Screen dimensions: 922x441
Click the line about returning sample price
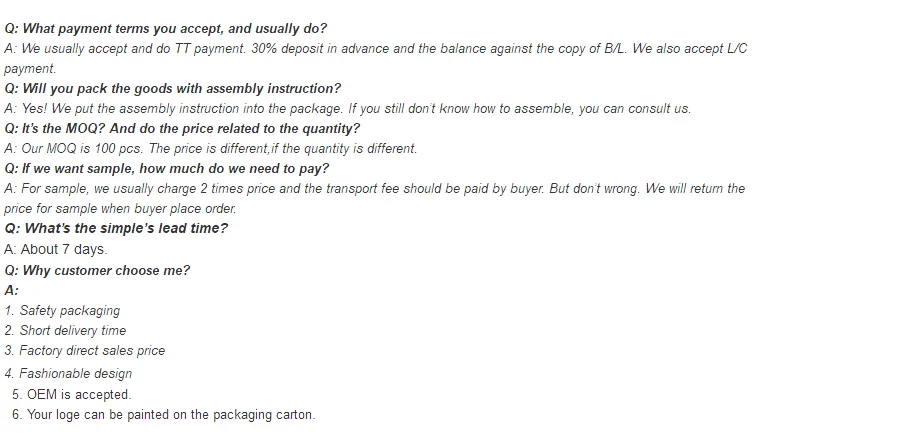tap(120, 209)
